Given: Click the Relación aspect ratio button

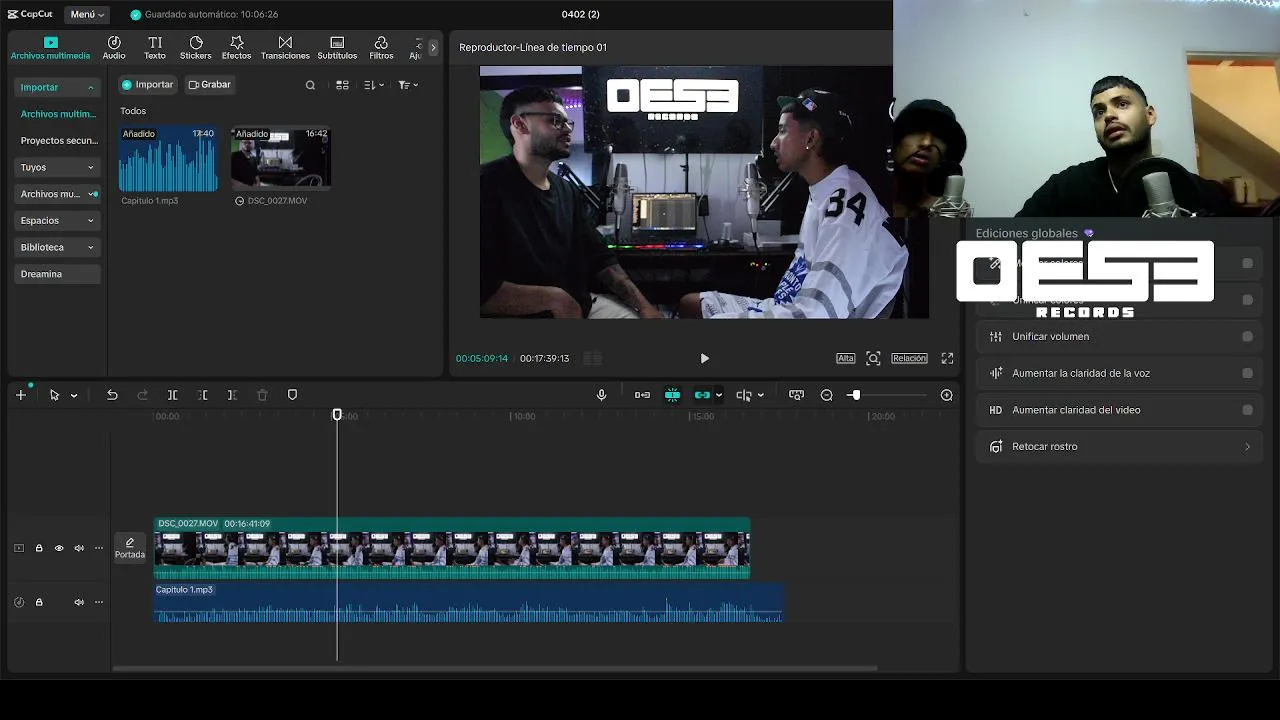Looking at the screenshot, I should 909,358.
